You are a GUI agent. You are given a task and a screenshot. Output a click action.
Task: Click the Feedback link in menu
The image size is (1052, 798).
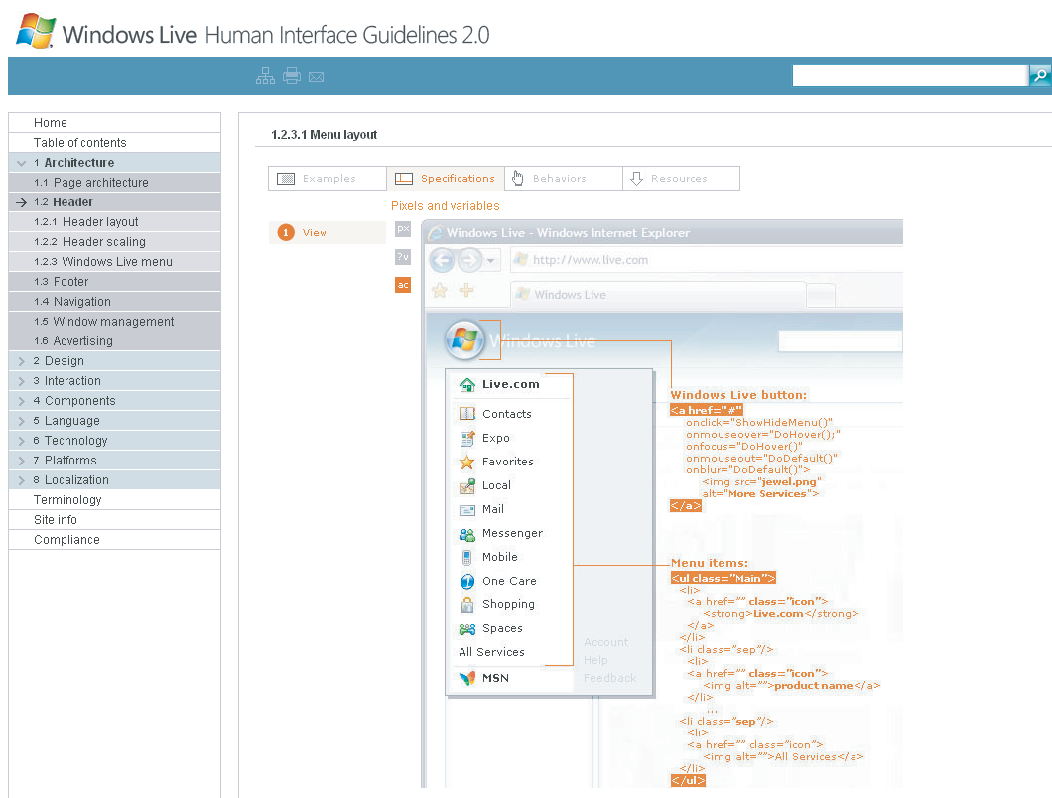click(x=610, y=679)
